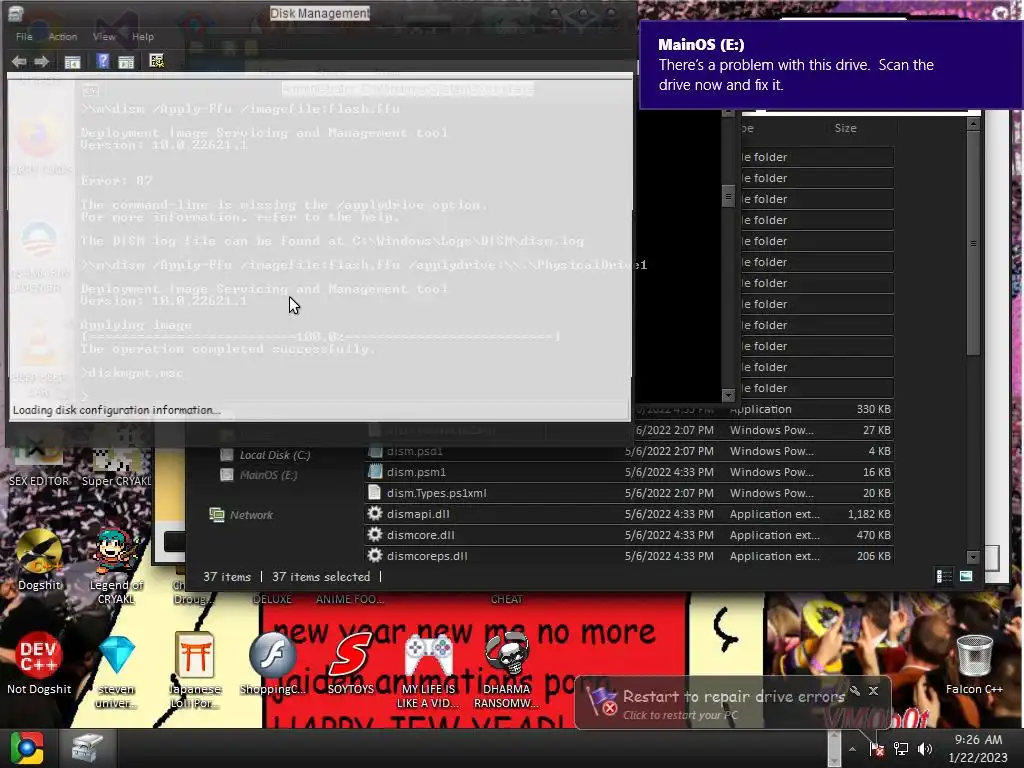The height and width of the screenshot is (768, 1024).
Task: Click the inner pane scrollbar thumb
Action: click(x=728, y=196)
